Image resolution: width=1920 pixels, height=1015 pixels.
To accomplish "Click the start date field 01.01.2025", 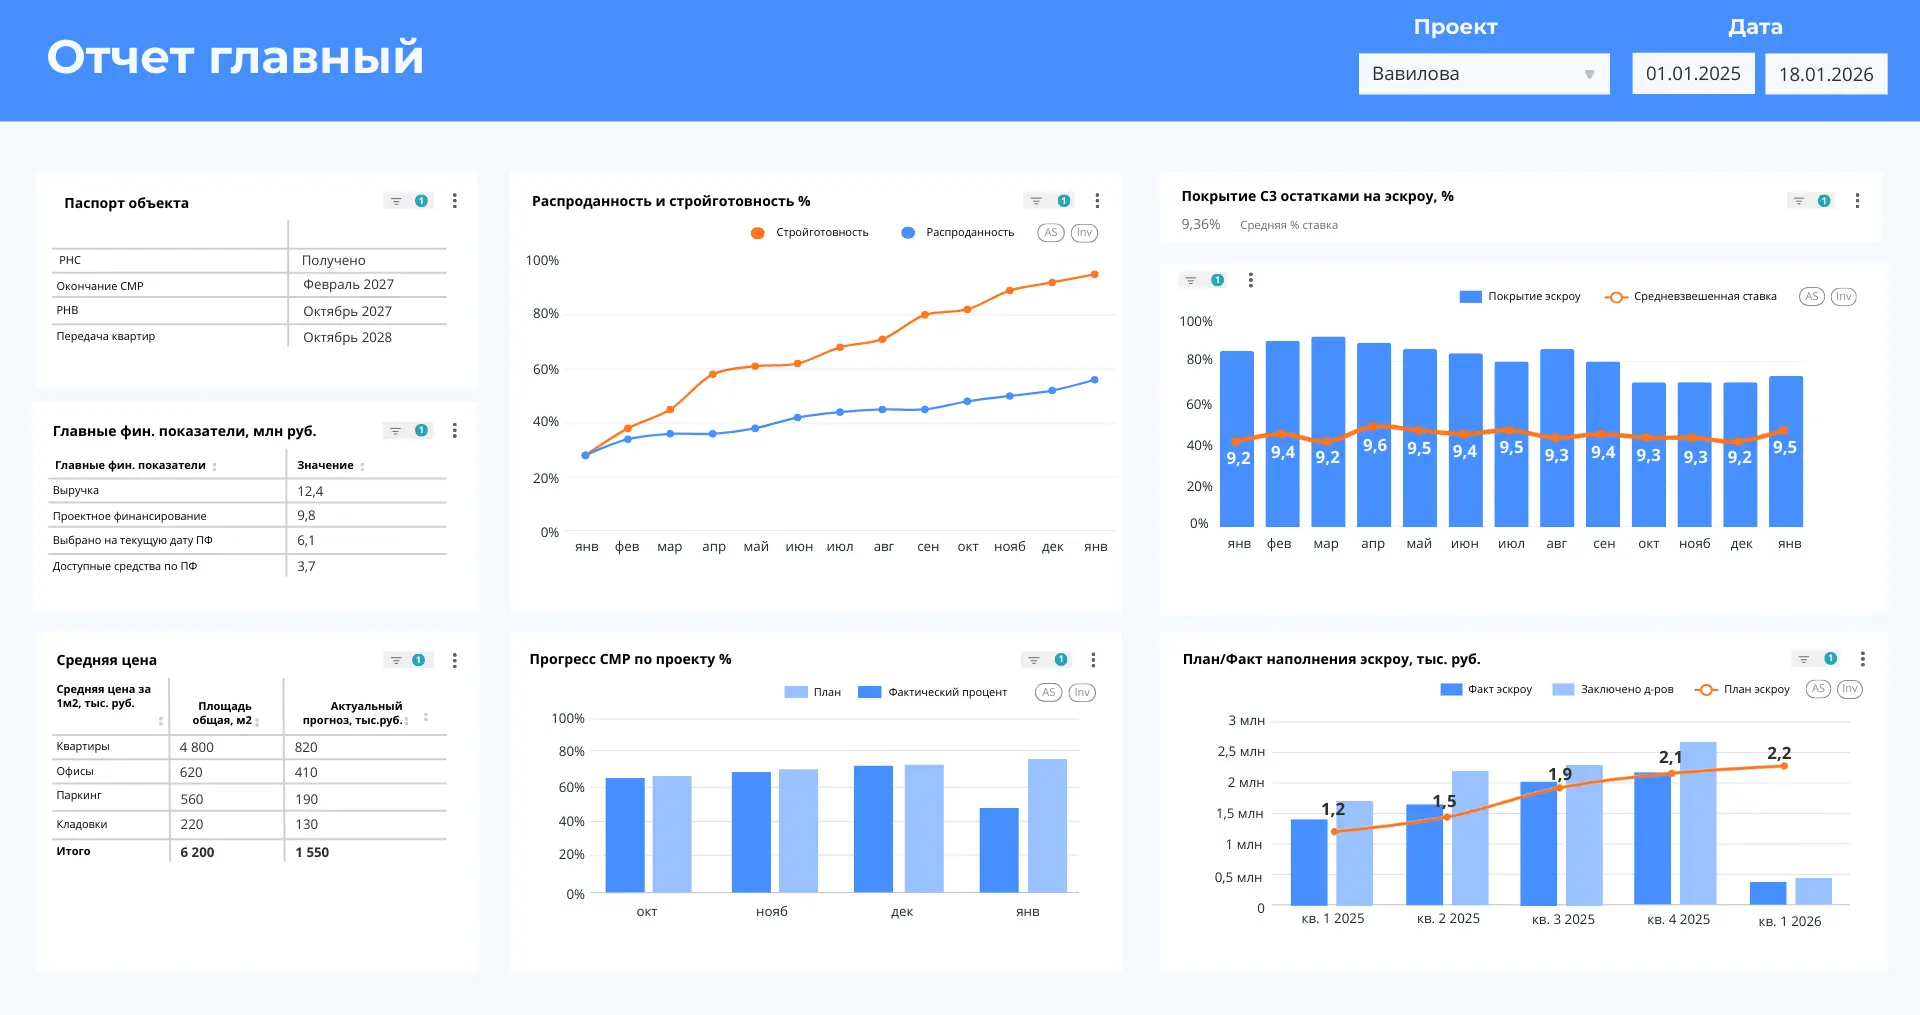I will click(1693, 74).
